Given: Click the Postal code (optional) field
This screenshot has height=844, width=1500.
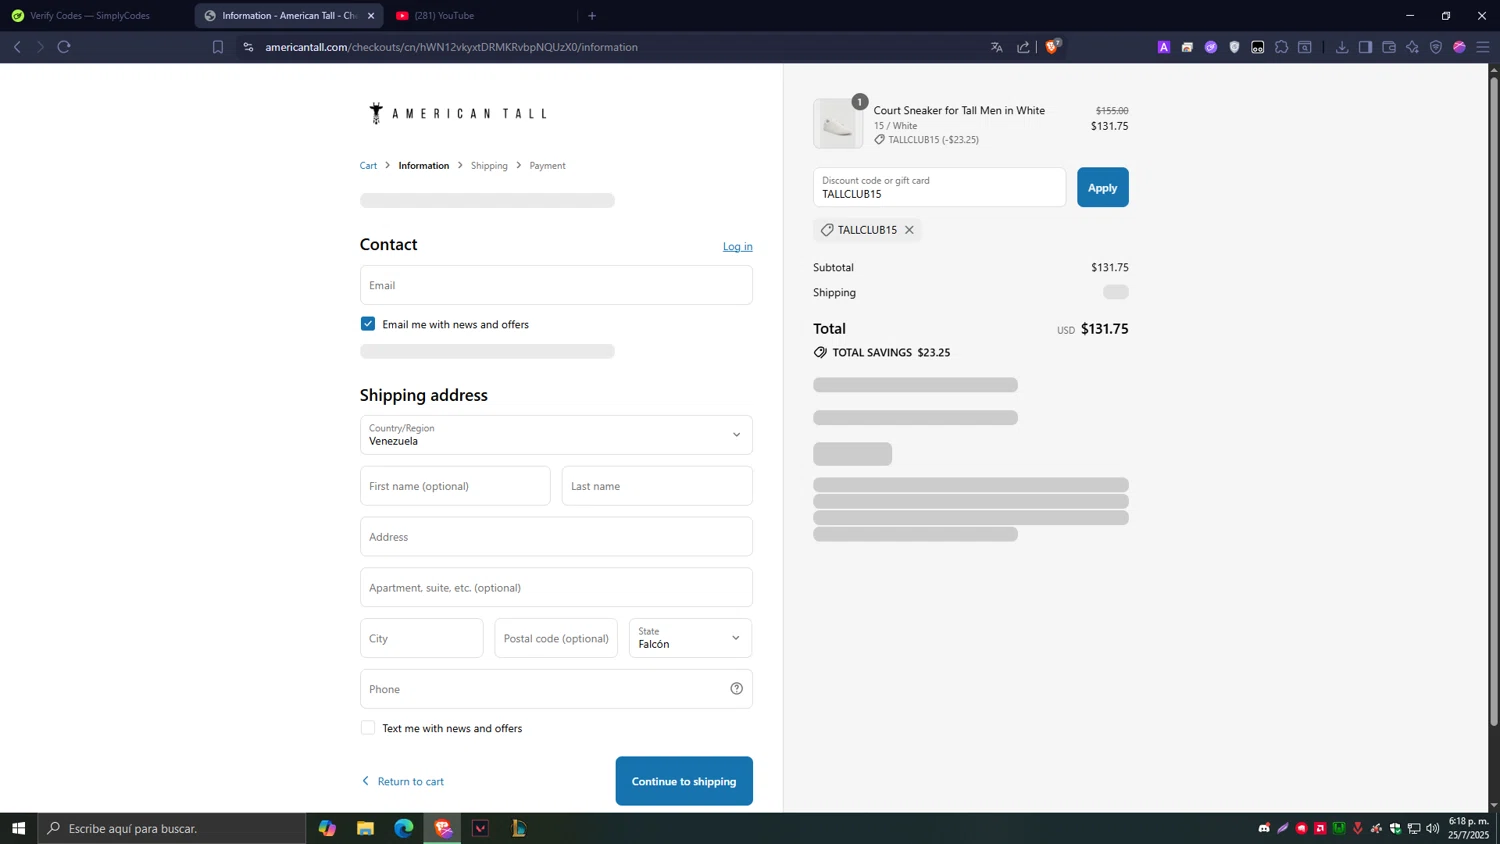Looking at the screenshot, I should (556, 638).
